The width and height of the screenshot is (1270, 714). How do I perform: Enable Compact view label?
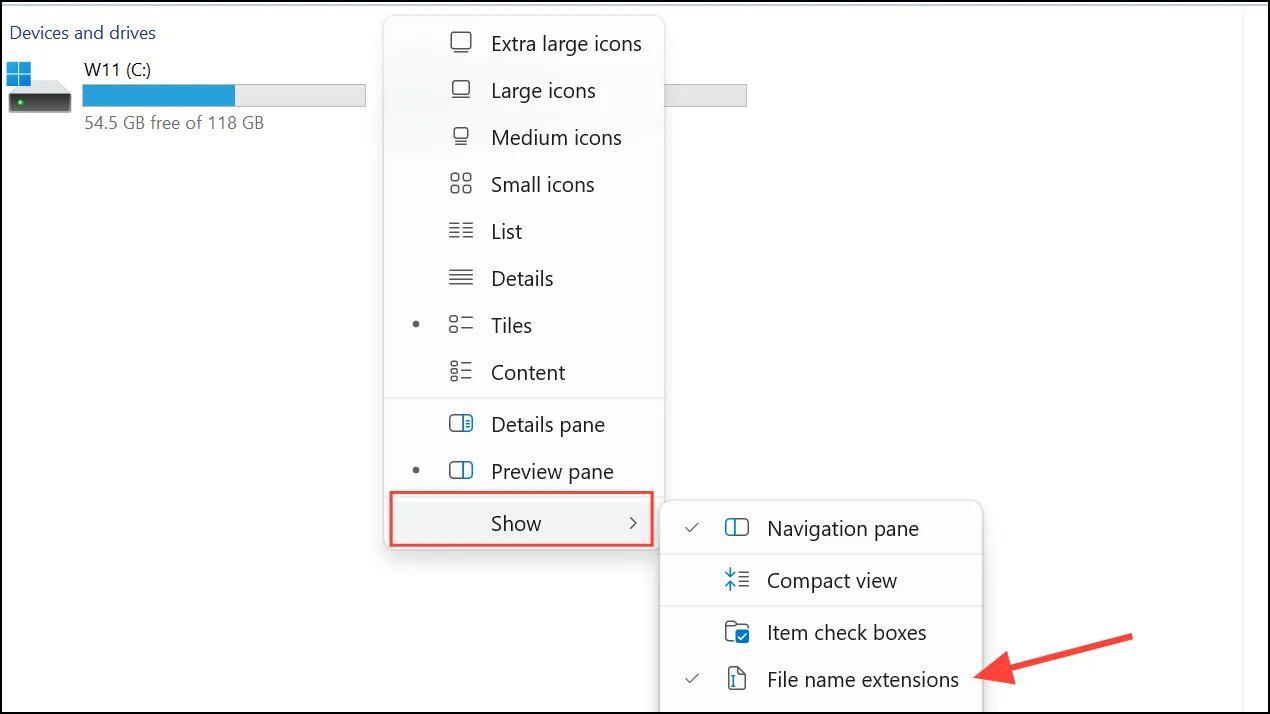(x=832, y=581)
